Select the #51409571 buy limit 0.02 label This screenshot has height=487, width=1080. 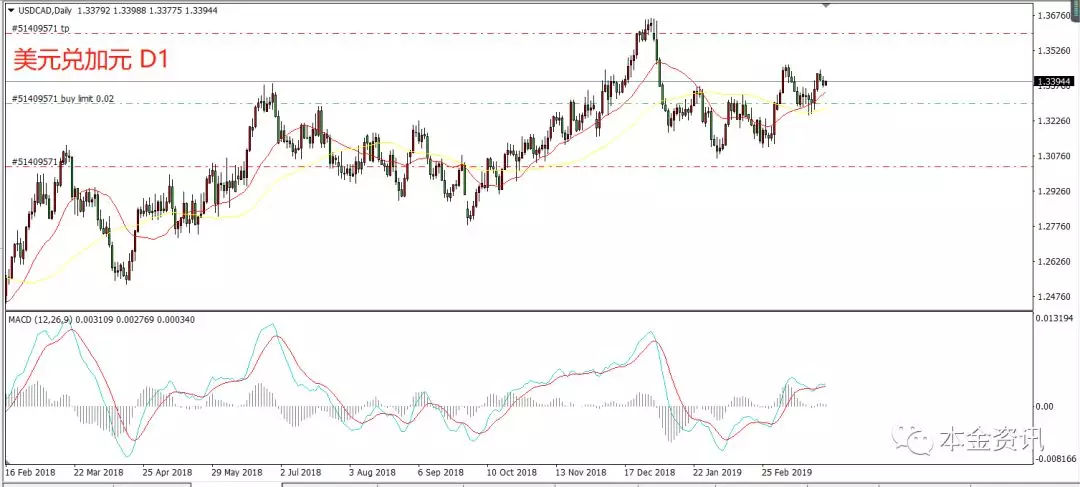62,99
